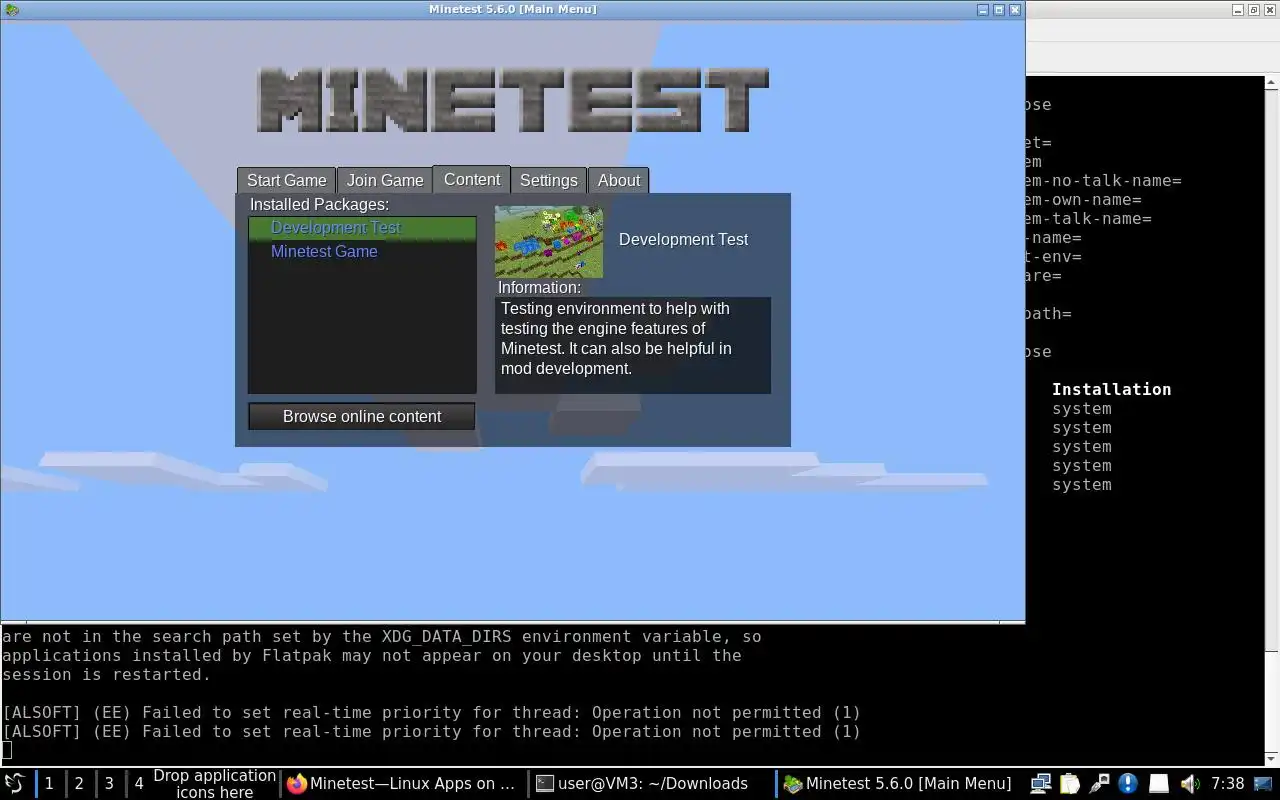Close the Minetest 5.6.0 window

click(x=1015, y=9)
